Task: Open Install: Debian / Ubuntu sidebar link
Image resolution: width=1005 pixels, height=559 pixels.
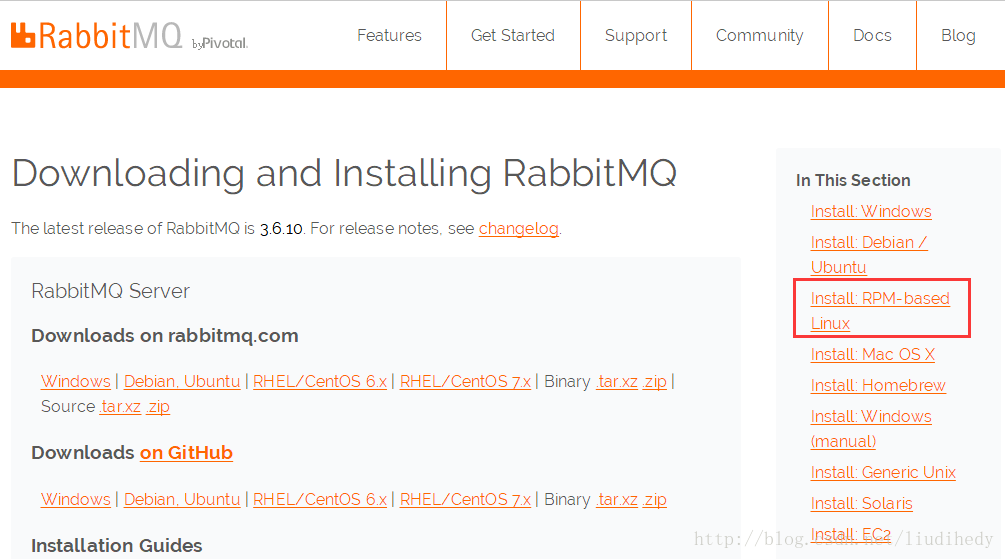Action: [x=868, y=254]
